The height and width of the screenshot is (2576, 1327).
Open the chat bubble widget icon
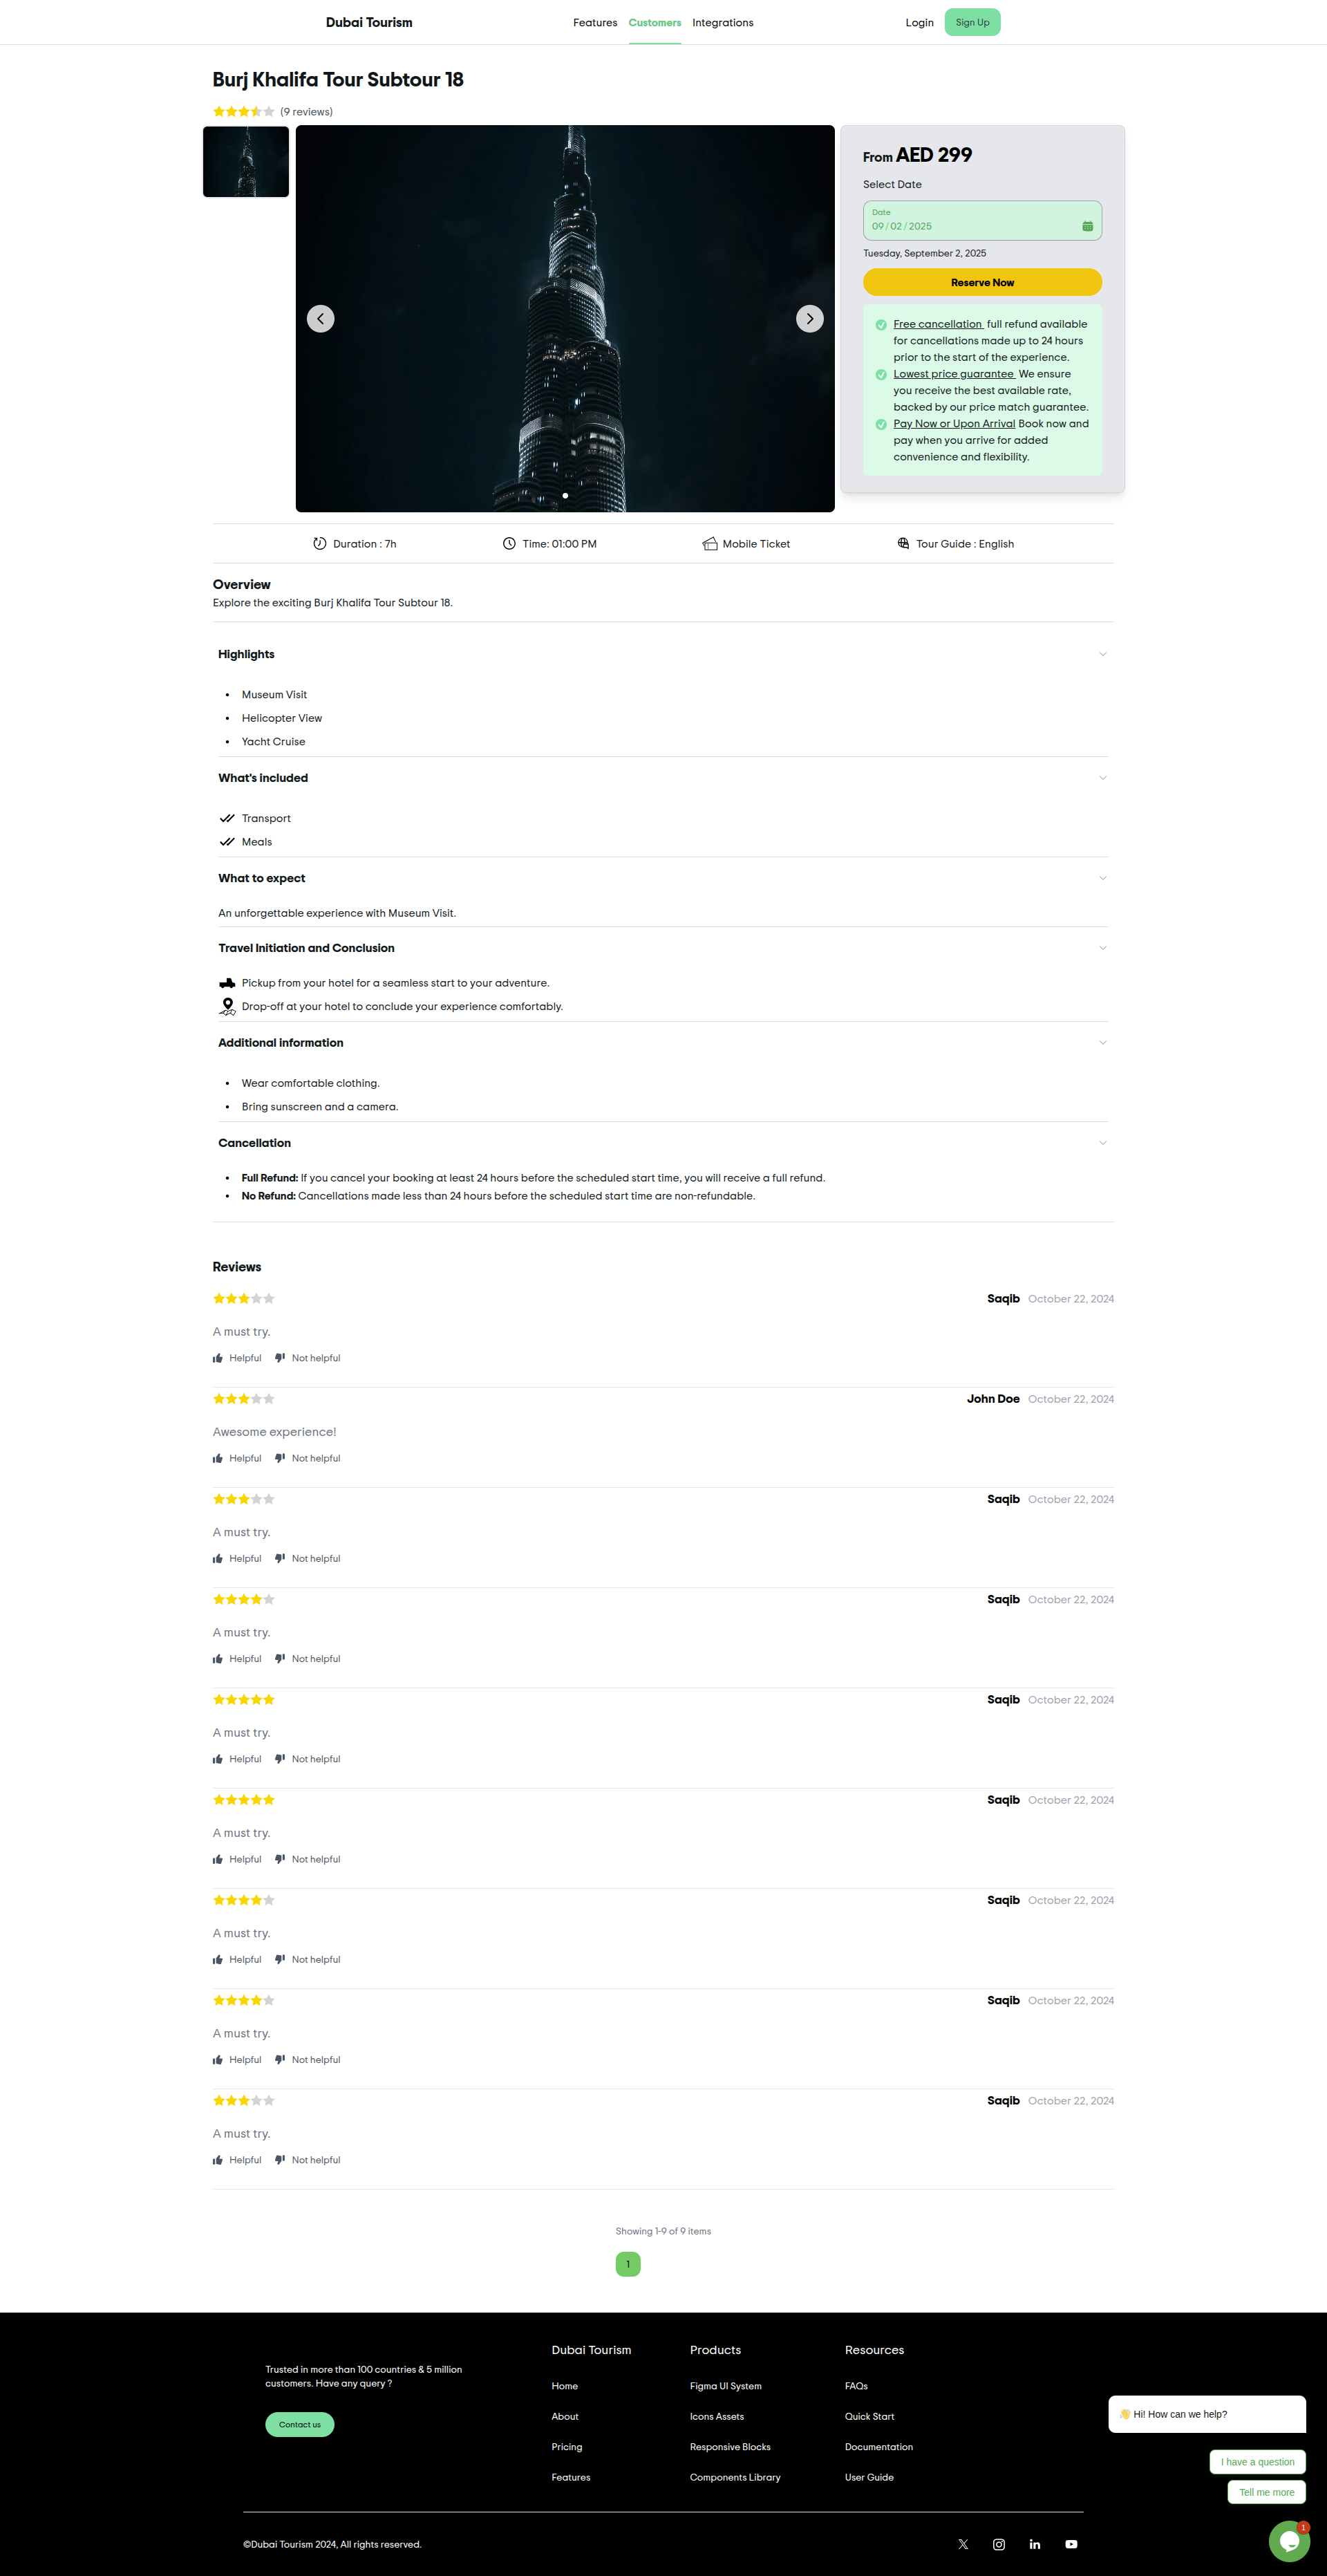pyautogui.click(x=1288, y=2540)
